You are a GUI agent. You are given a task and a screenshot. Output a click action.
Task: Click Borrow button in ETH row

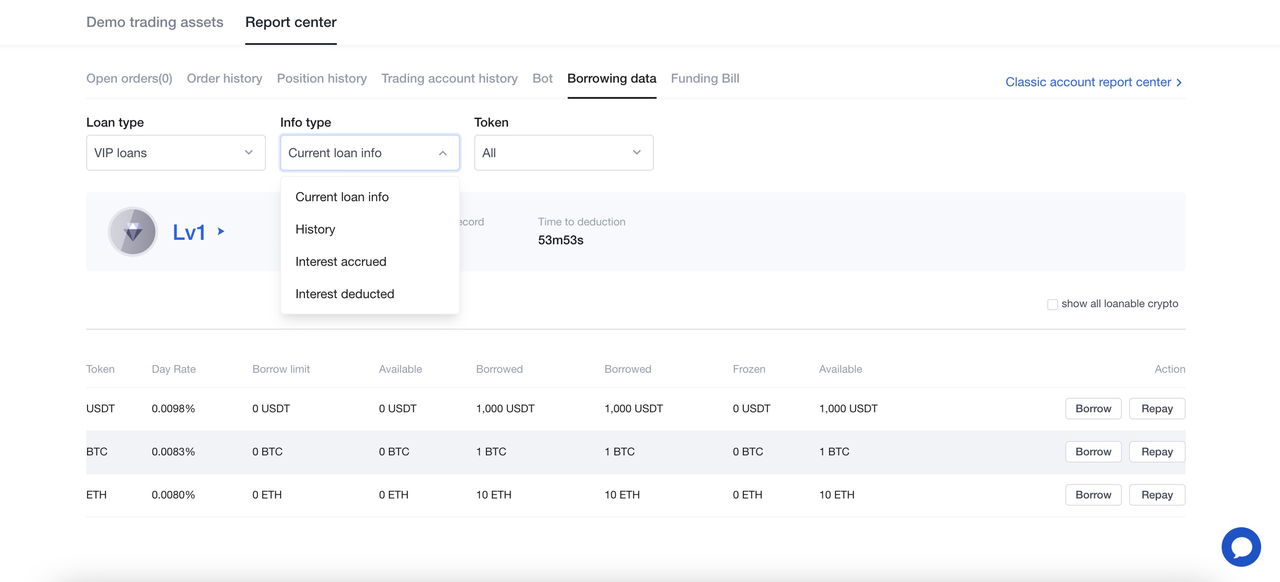[1093, 495]
